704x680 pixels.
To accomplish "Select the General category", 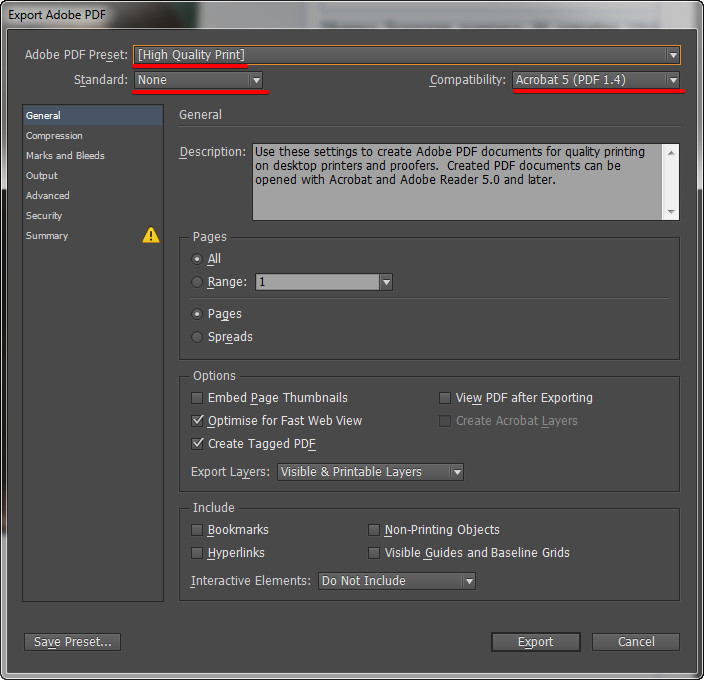I will tap(93, 115).
